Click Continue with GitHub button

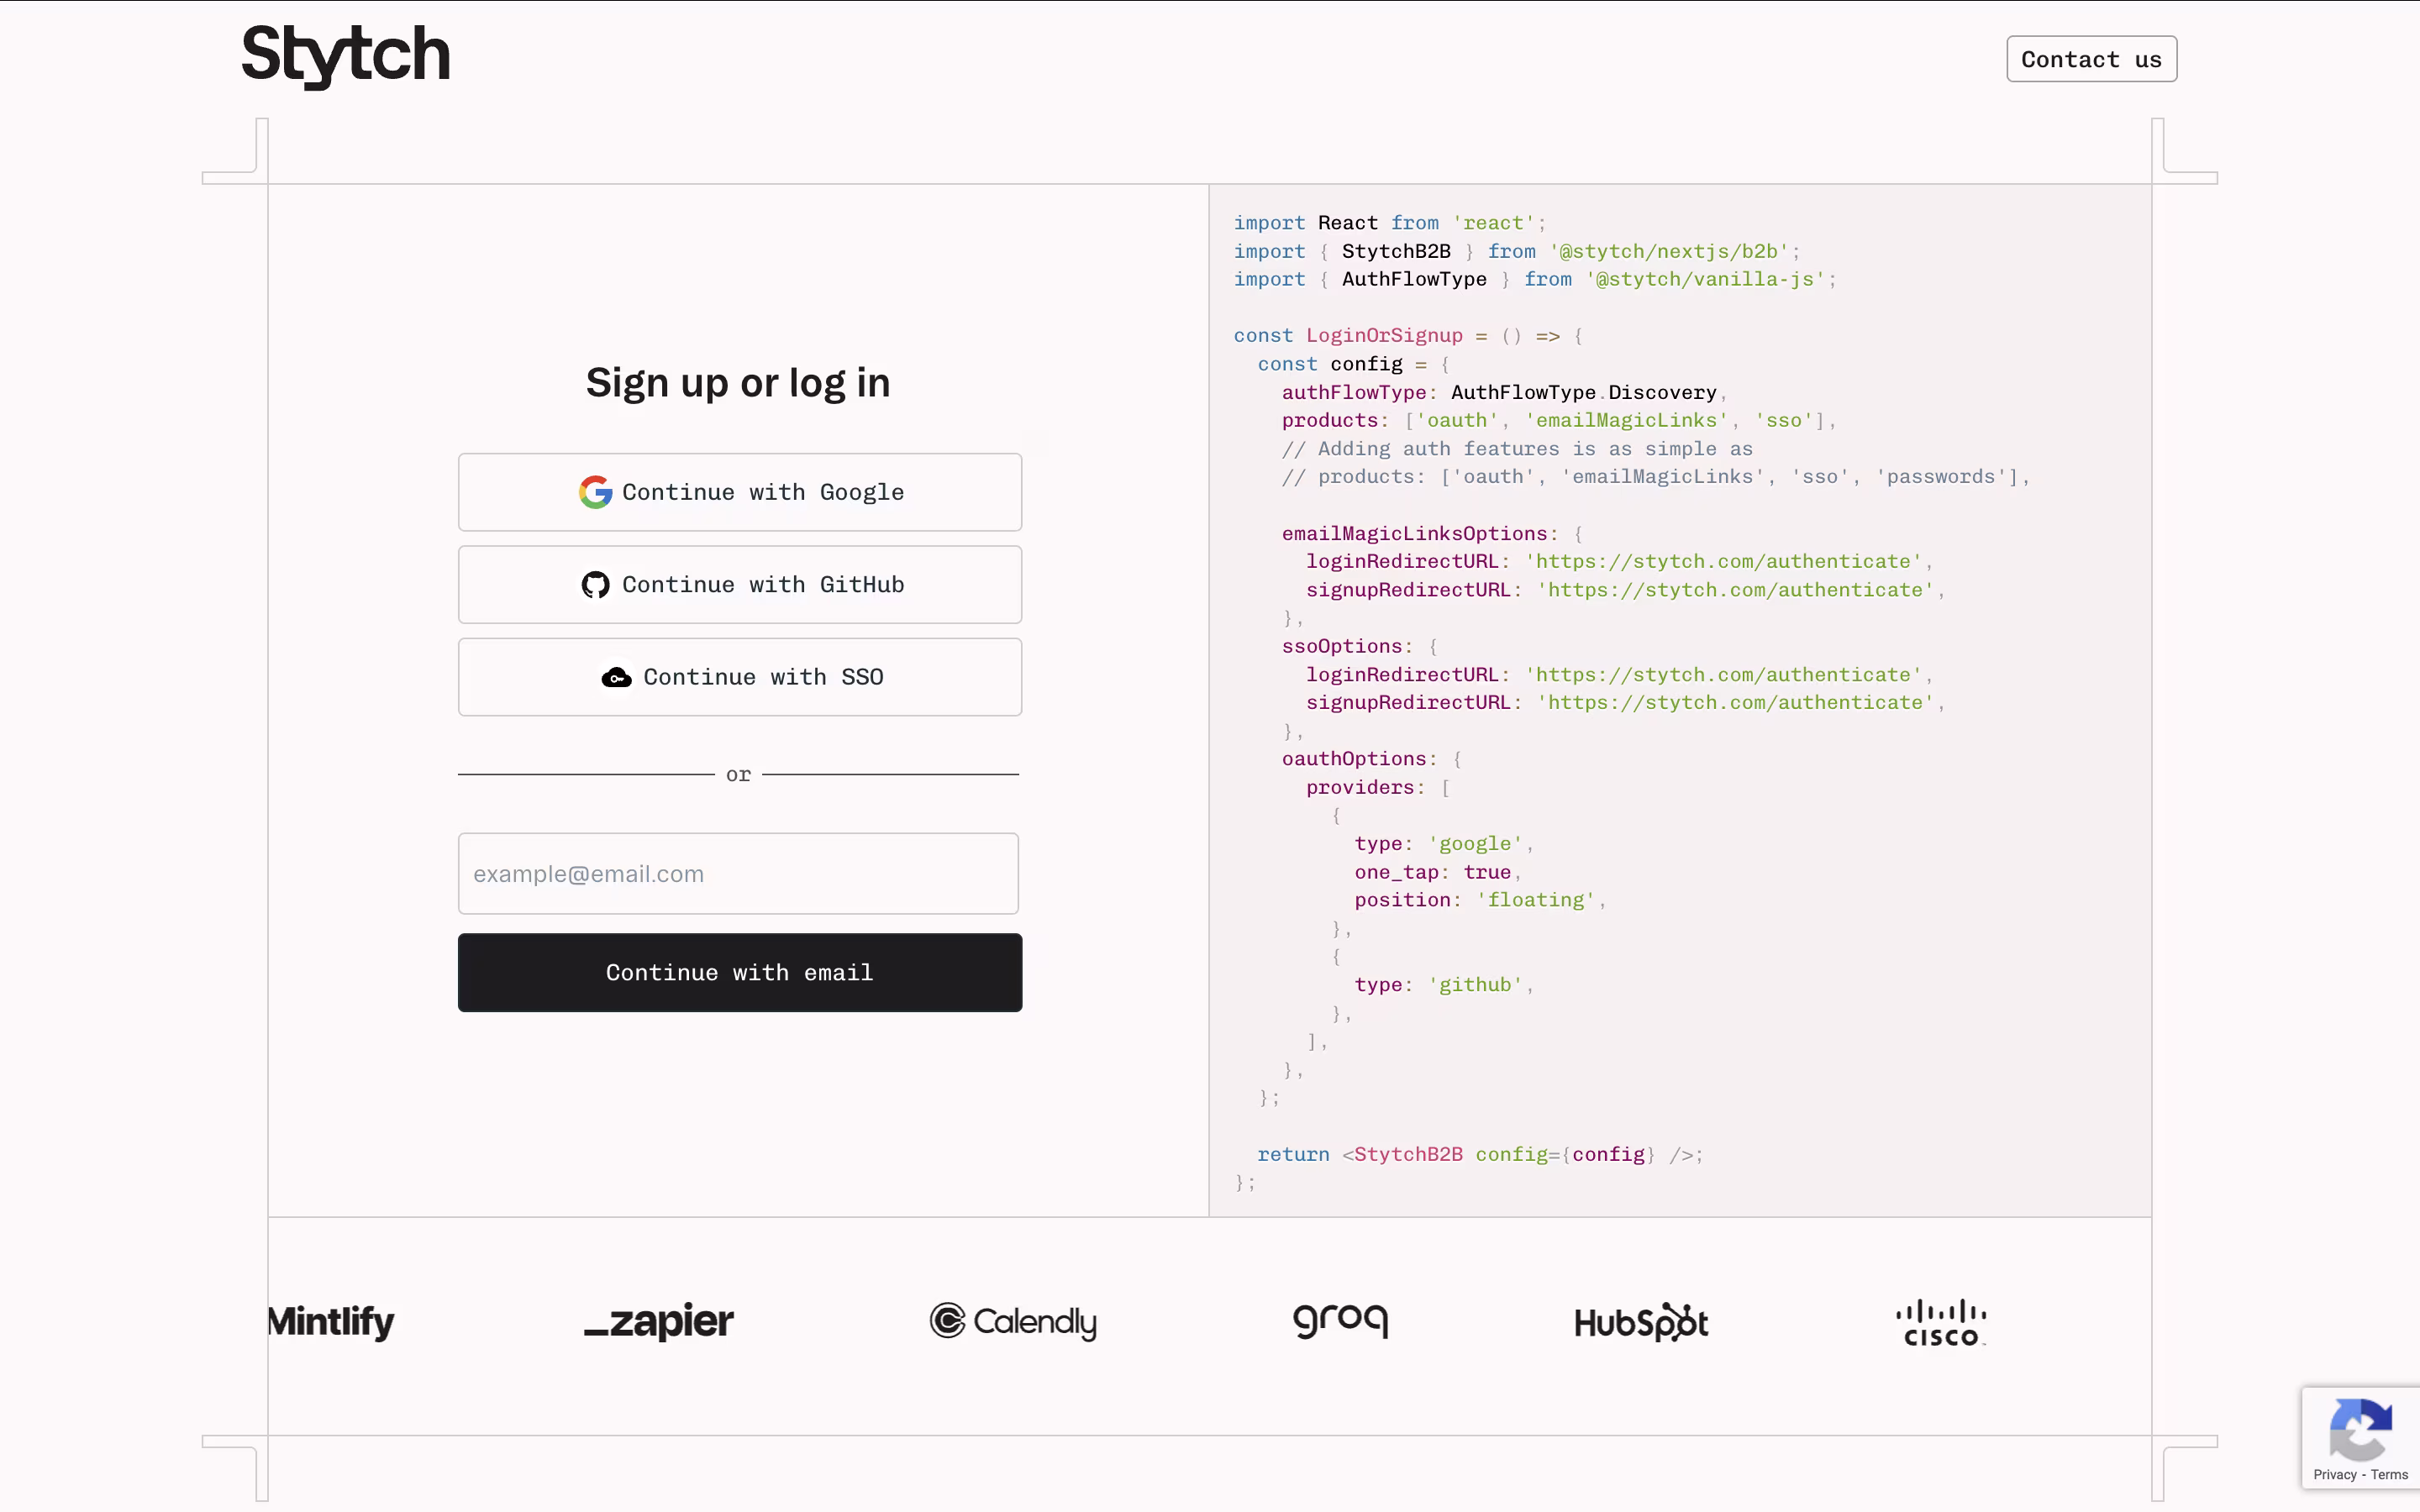coord(740,585)
